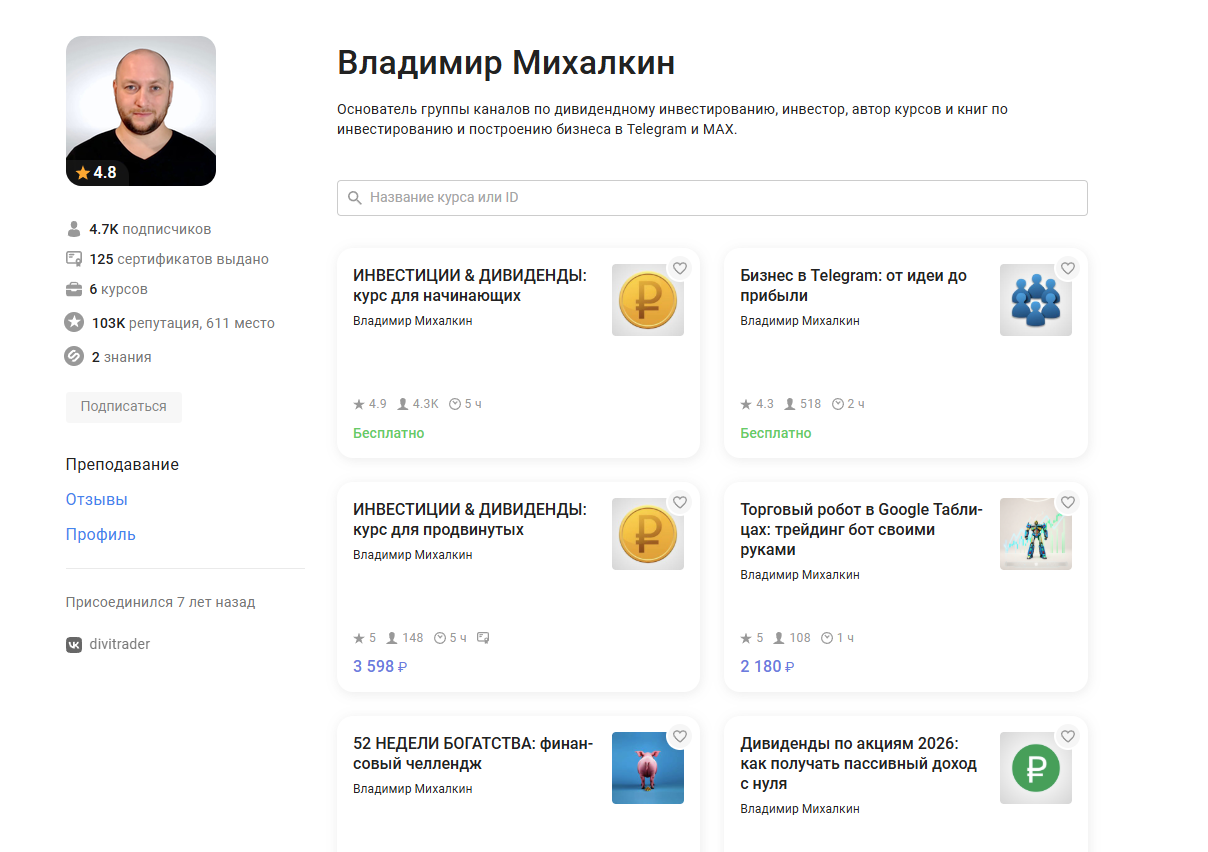
Task: Open the divitrader VK link
Action: tap(119, 645)
